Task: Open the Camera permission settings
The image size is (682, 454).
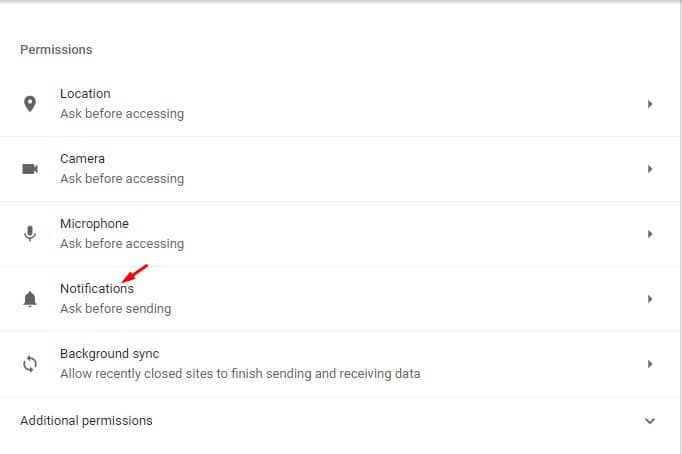Action: pos(340,169)
